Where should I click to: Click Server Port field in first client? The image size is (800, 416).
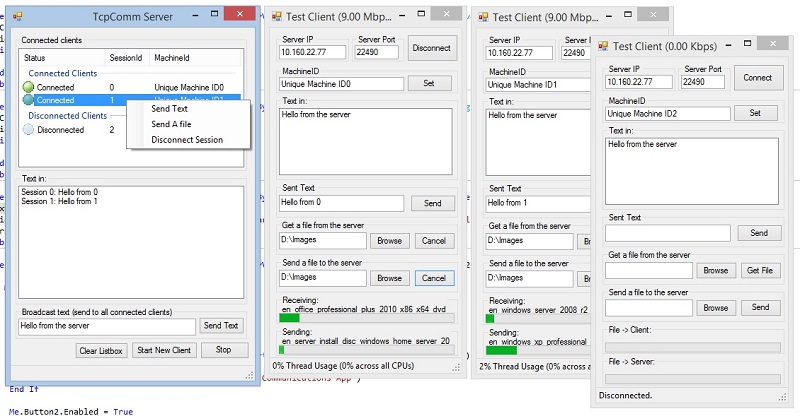(377, 52)
